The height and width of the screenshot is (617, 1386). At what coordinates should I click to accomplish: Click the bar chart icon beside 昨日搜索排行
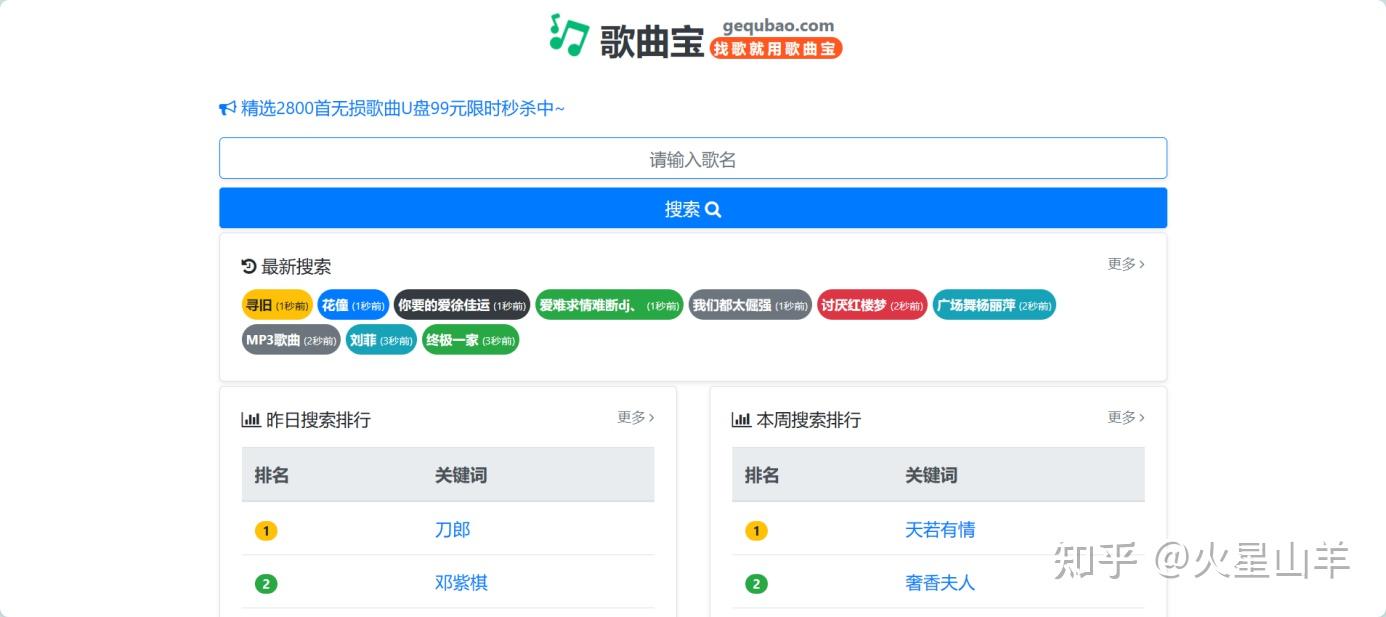point(251,419)
